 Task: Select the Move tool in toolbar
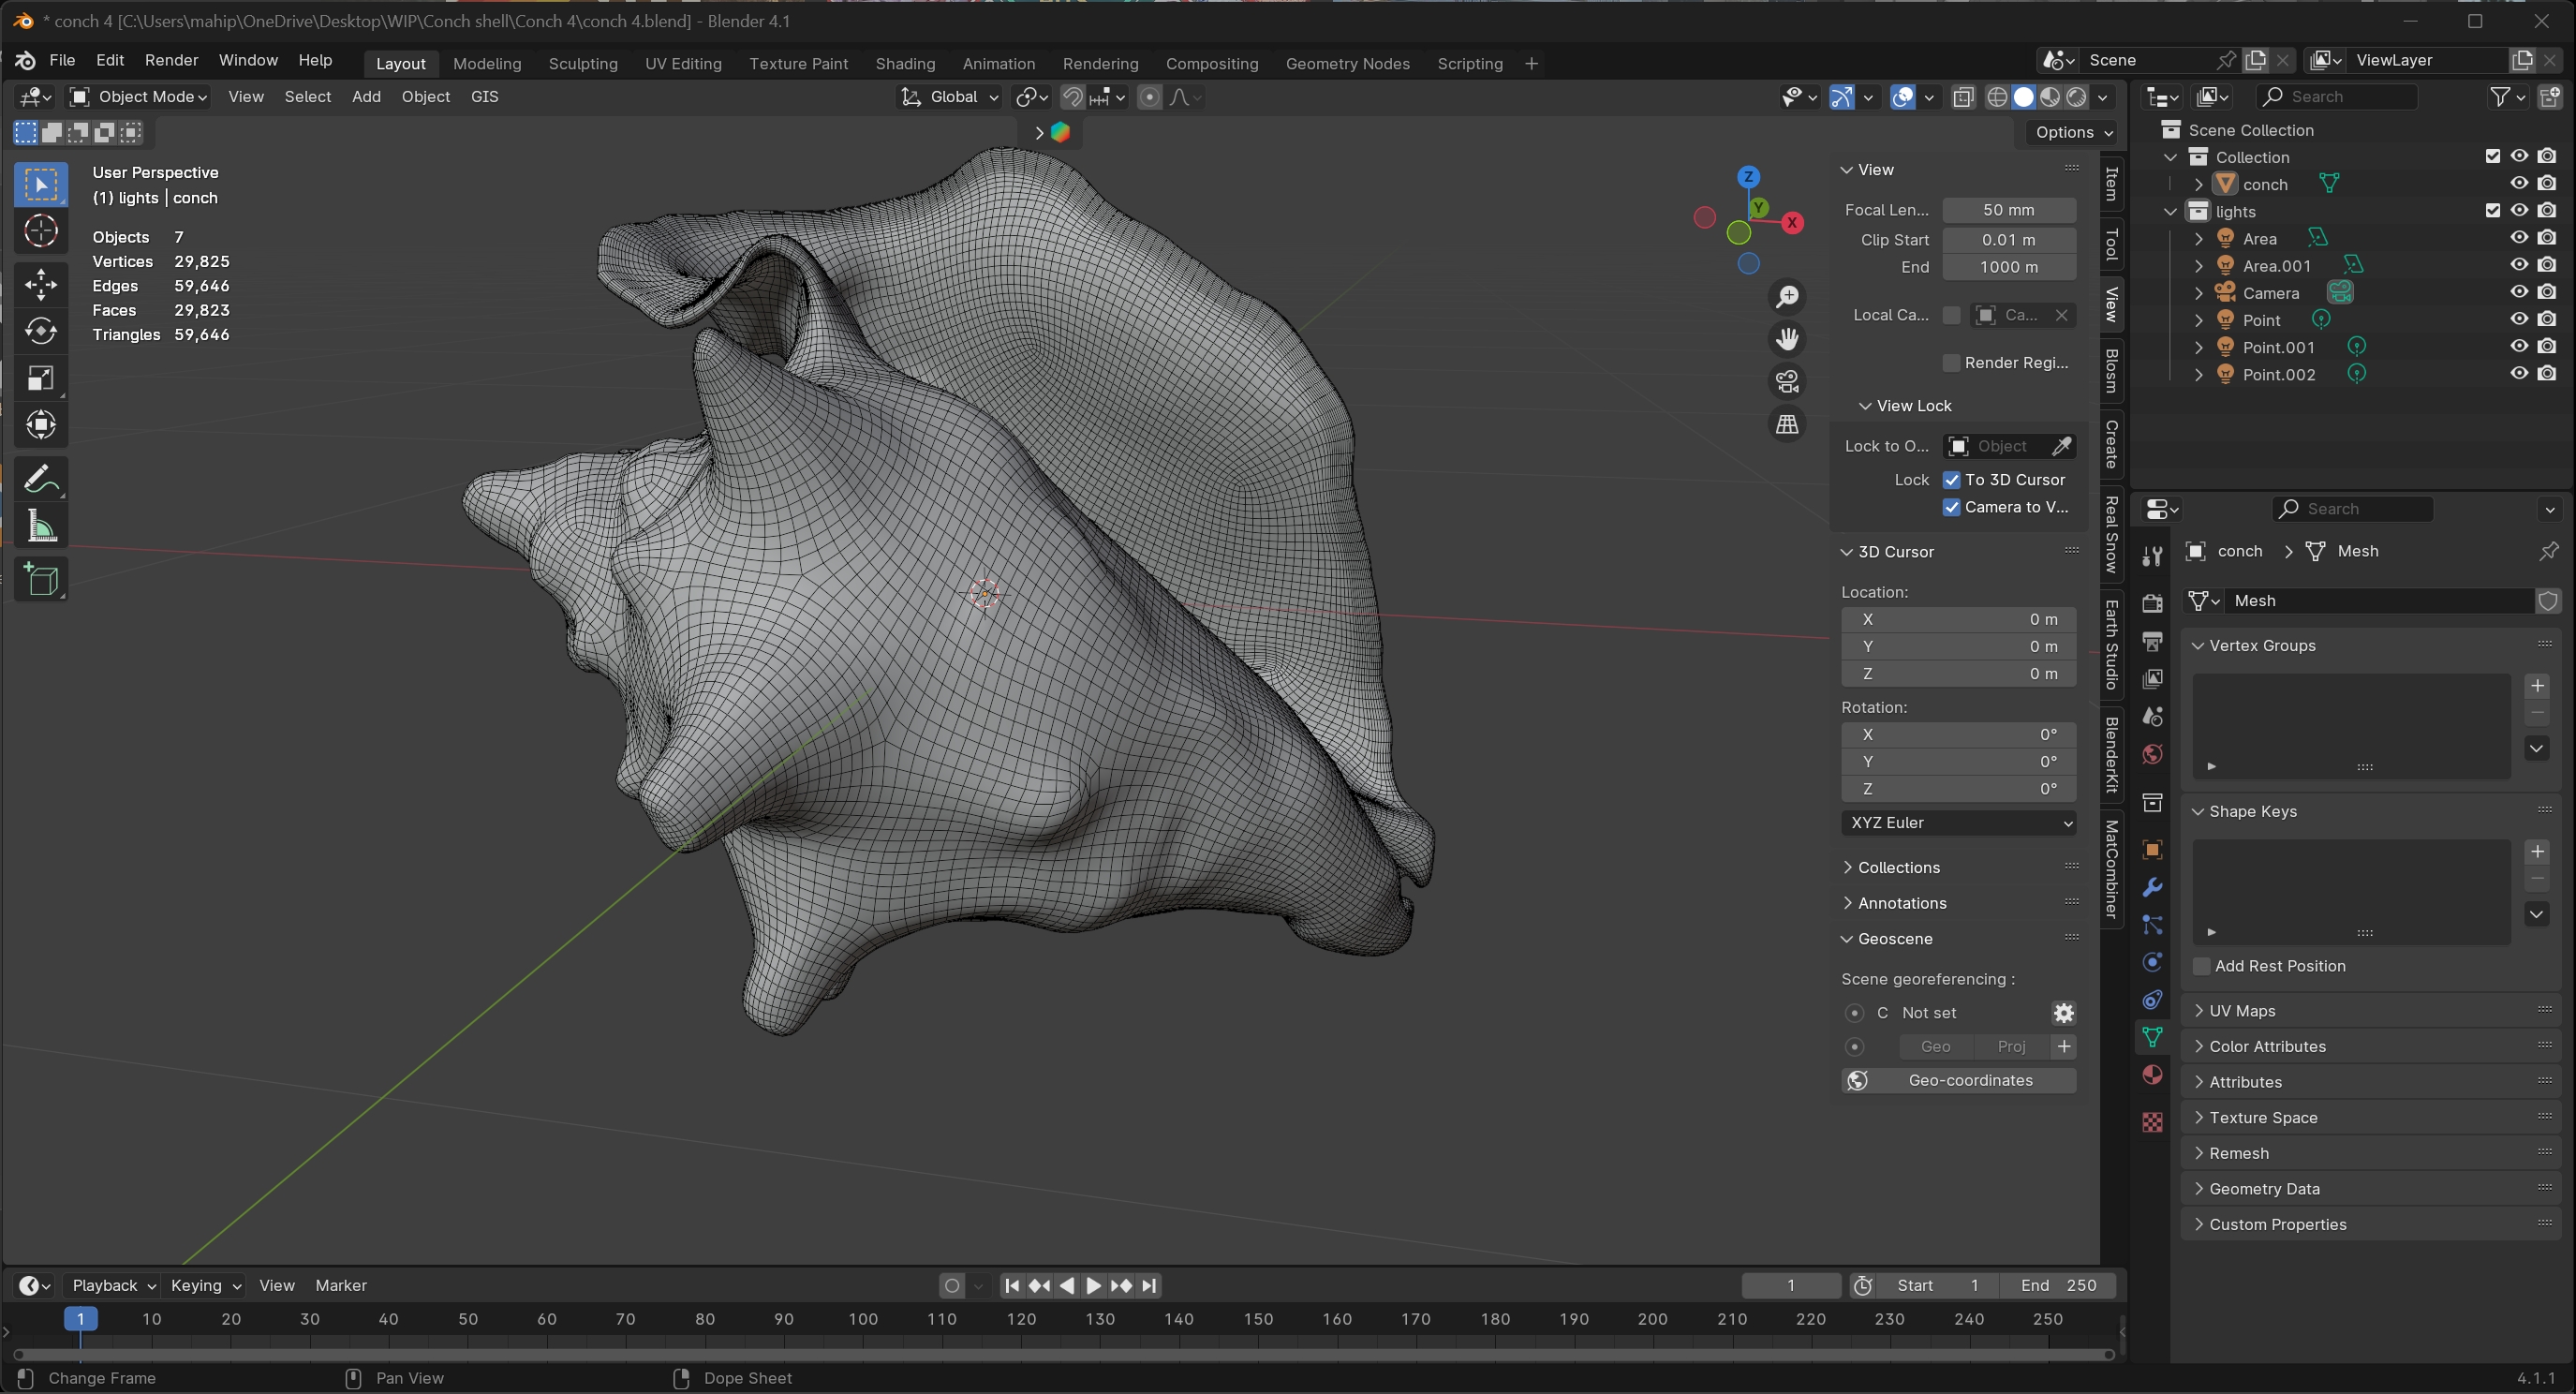41,284
